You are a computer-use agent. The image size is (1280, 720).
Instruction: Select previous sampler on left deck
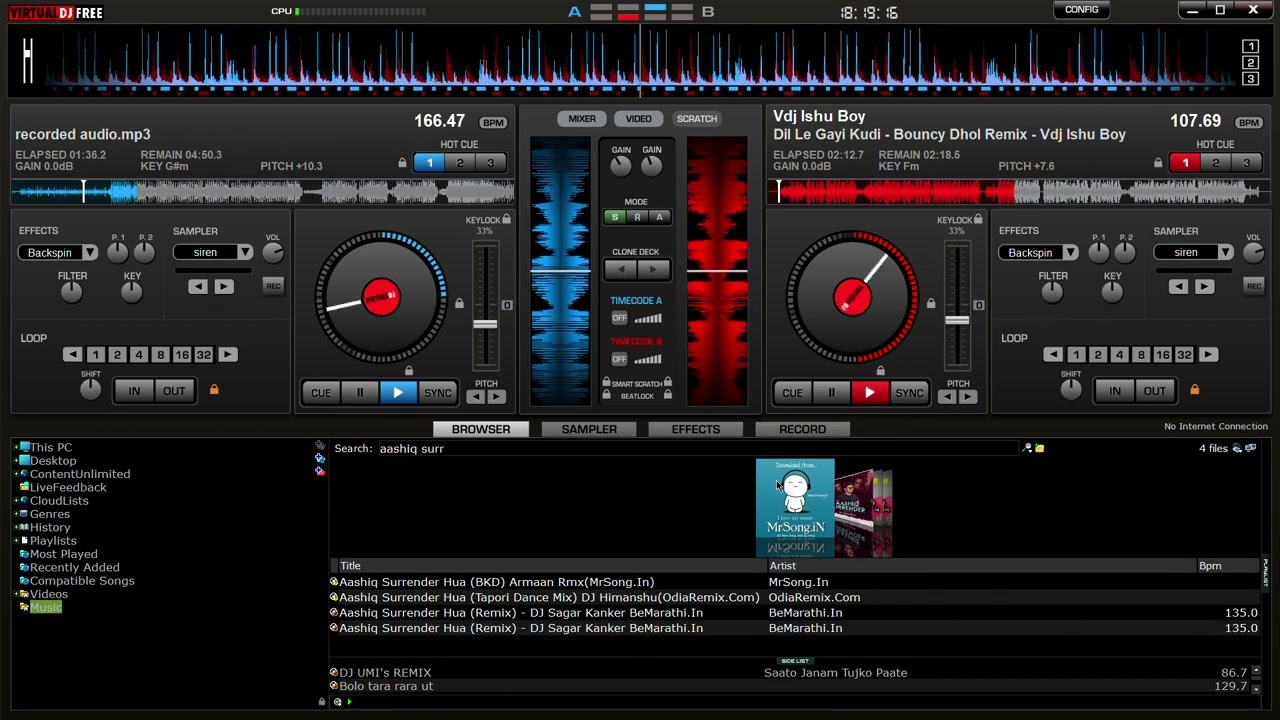198,287
